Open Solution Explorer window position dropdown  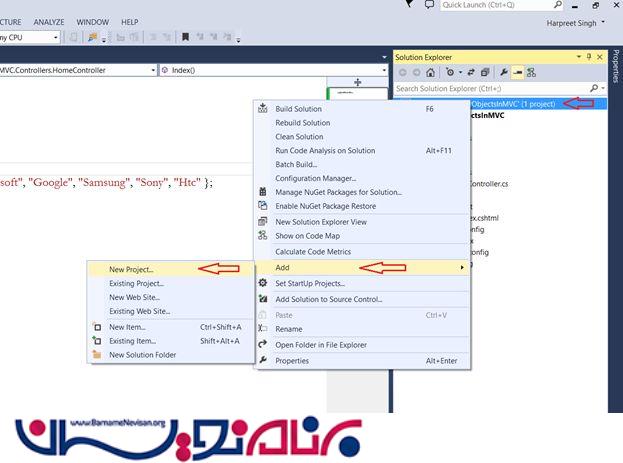click(579, 57)
